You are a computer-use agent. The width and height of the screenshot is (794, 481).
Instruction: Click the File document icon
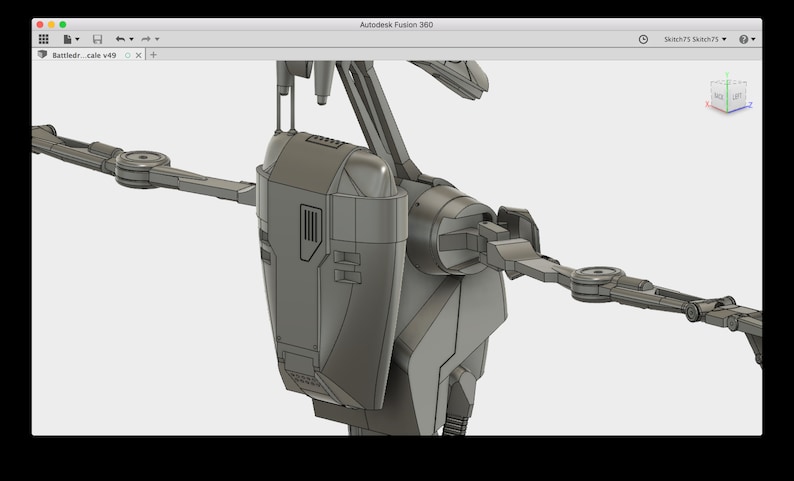(67, 39)
